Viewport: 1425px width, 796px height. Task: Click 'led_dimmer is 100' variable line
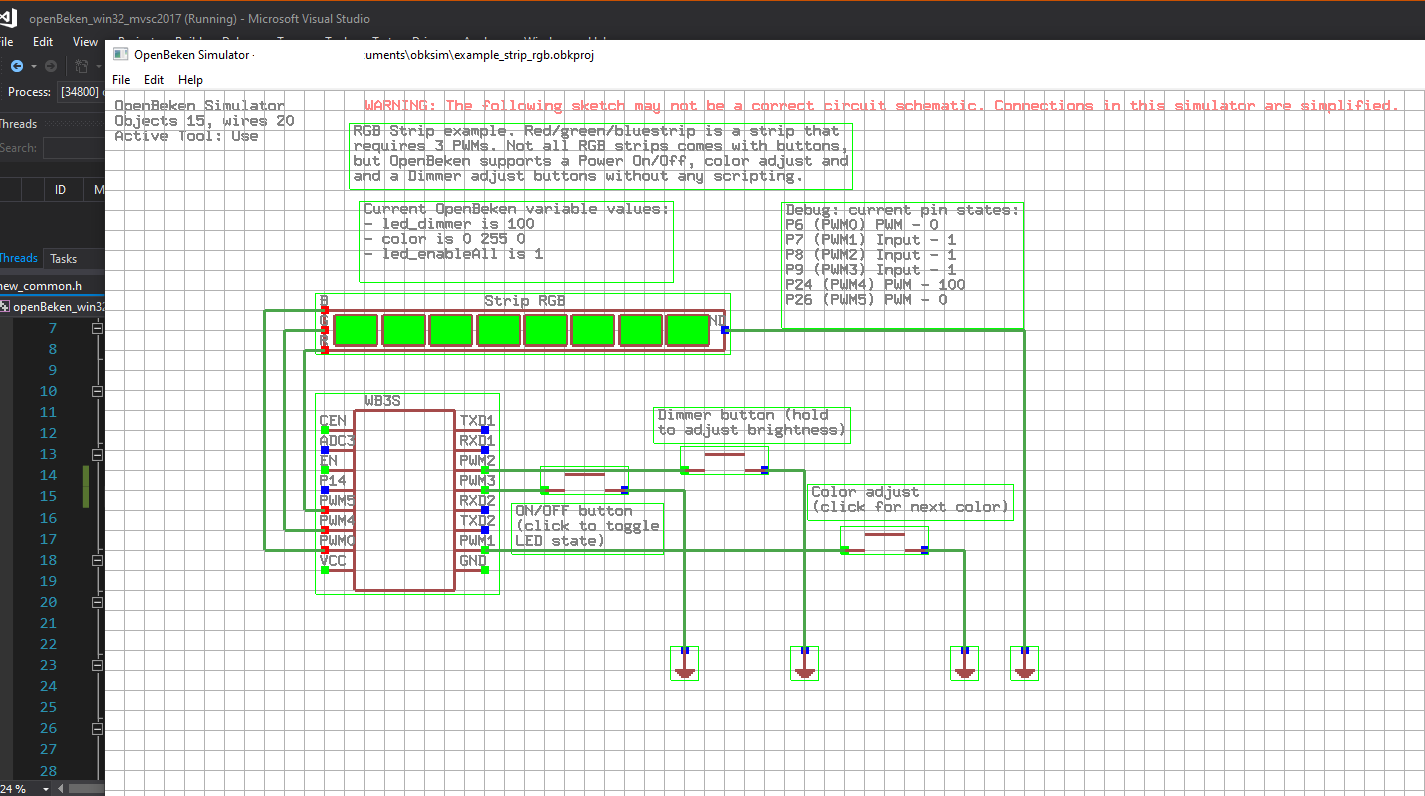tap(449, 224)
